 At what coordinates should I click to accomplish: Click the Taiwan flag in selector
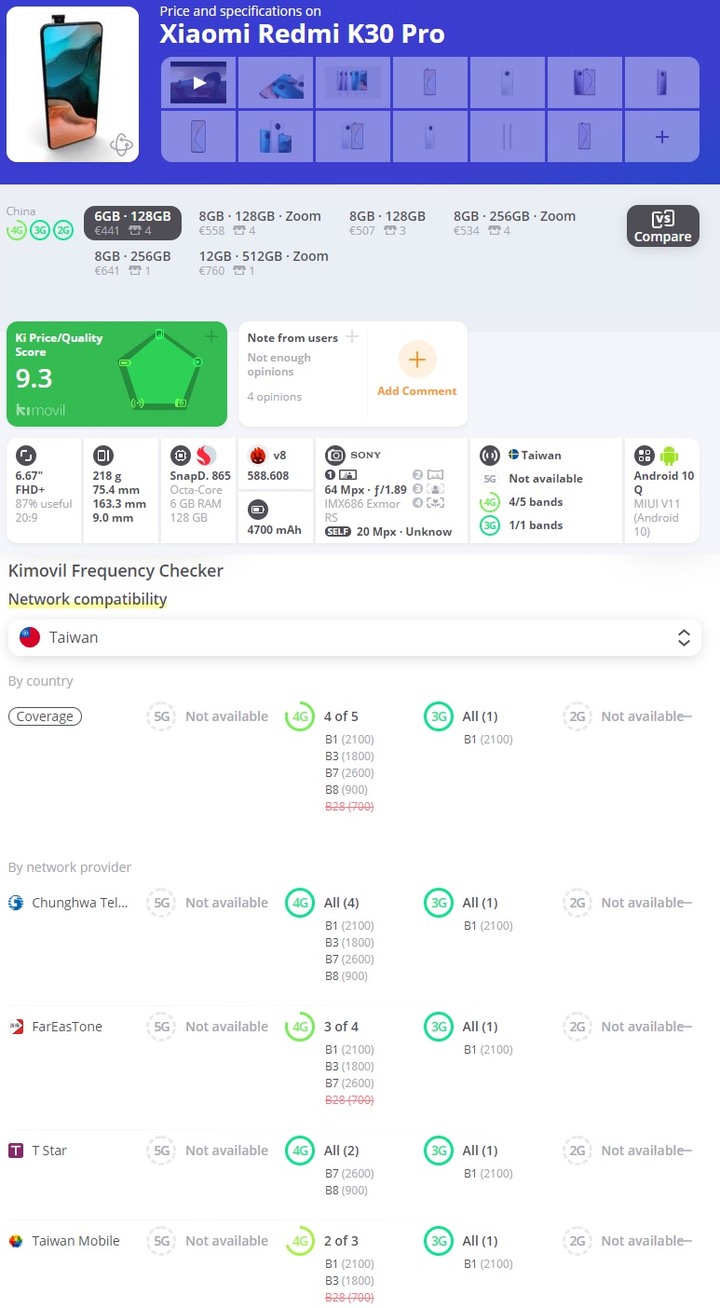click(x=30, y=637)
